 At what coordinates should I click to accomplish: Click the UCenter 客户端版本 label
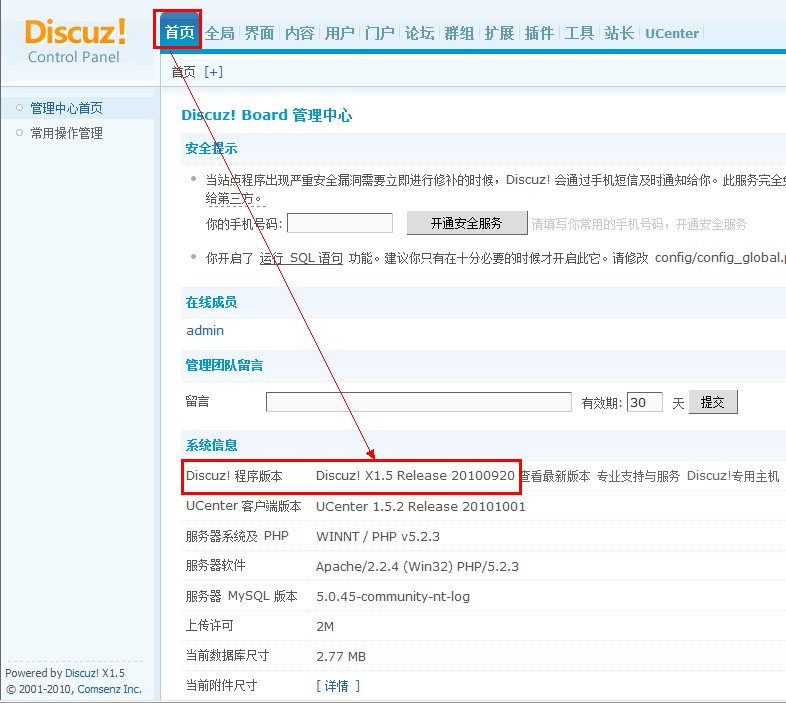point(244,506)
